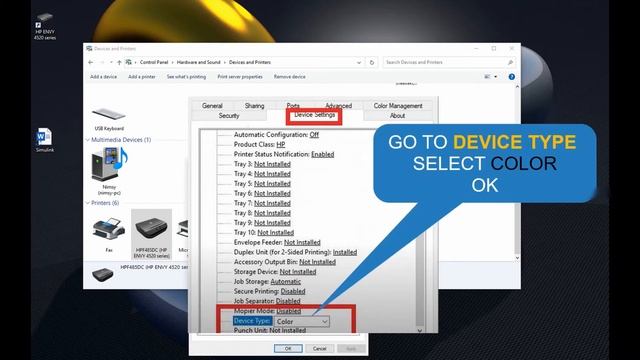Click scroll down arrow in settings list

tap(420, 330)
